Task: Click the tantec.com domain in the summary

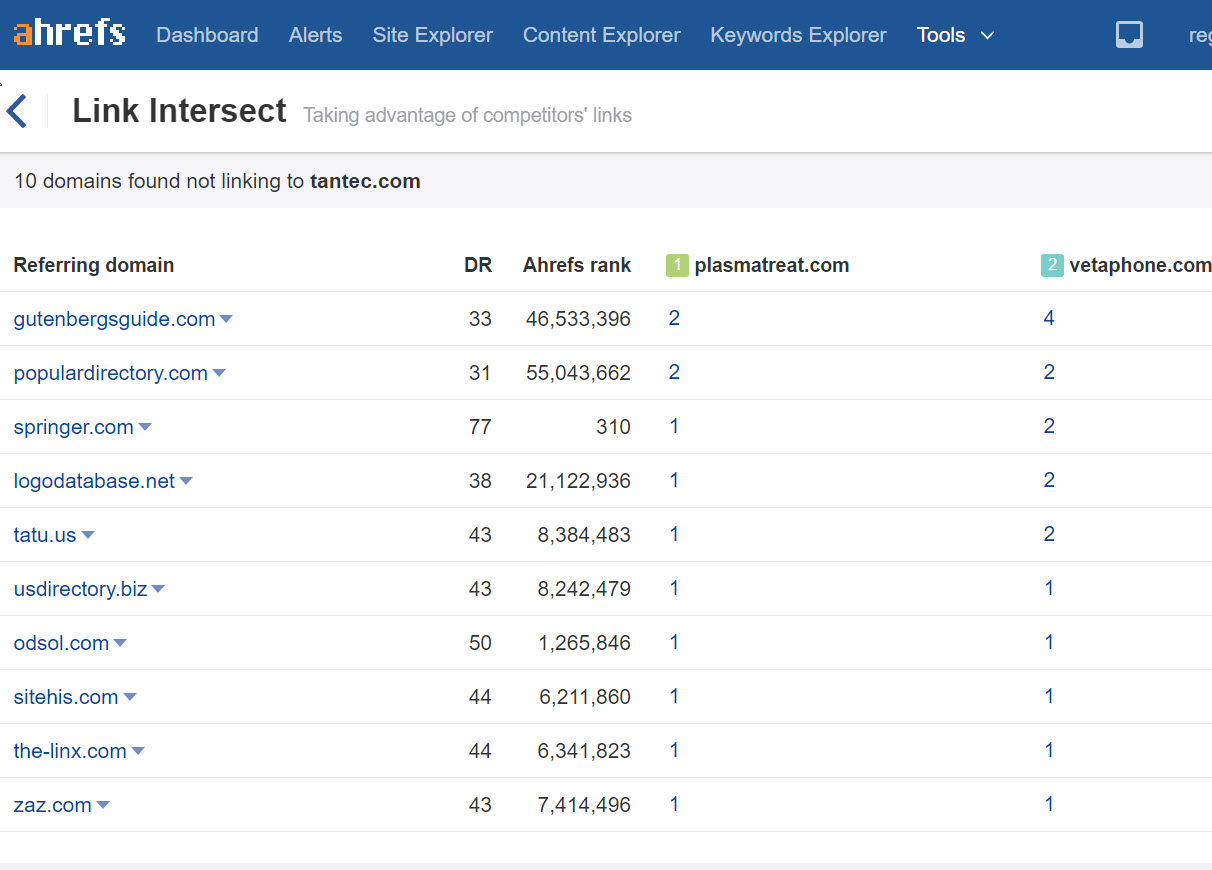Action: [x=365, y=181]
